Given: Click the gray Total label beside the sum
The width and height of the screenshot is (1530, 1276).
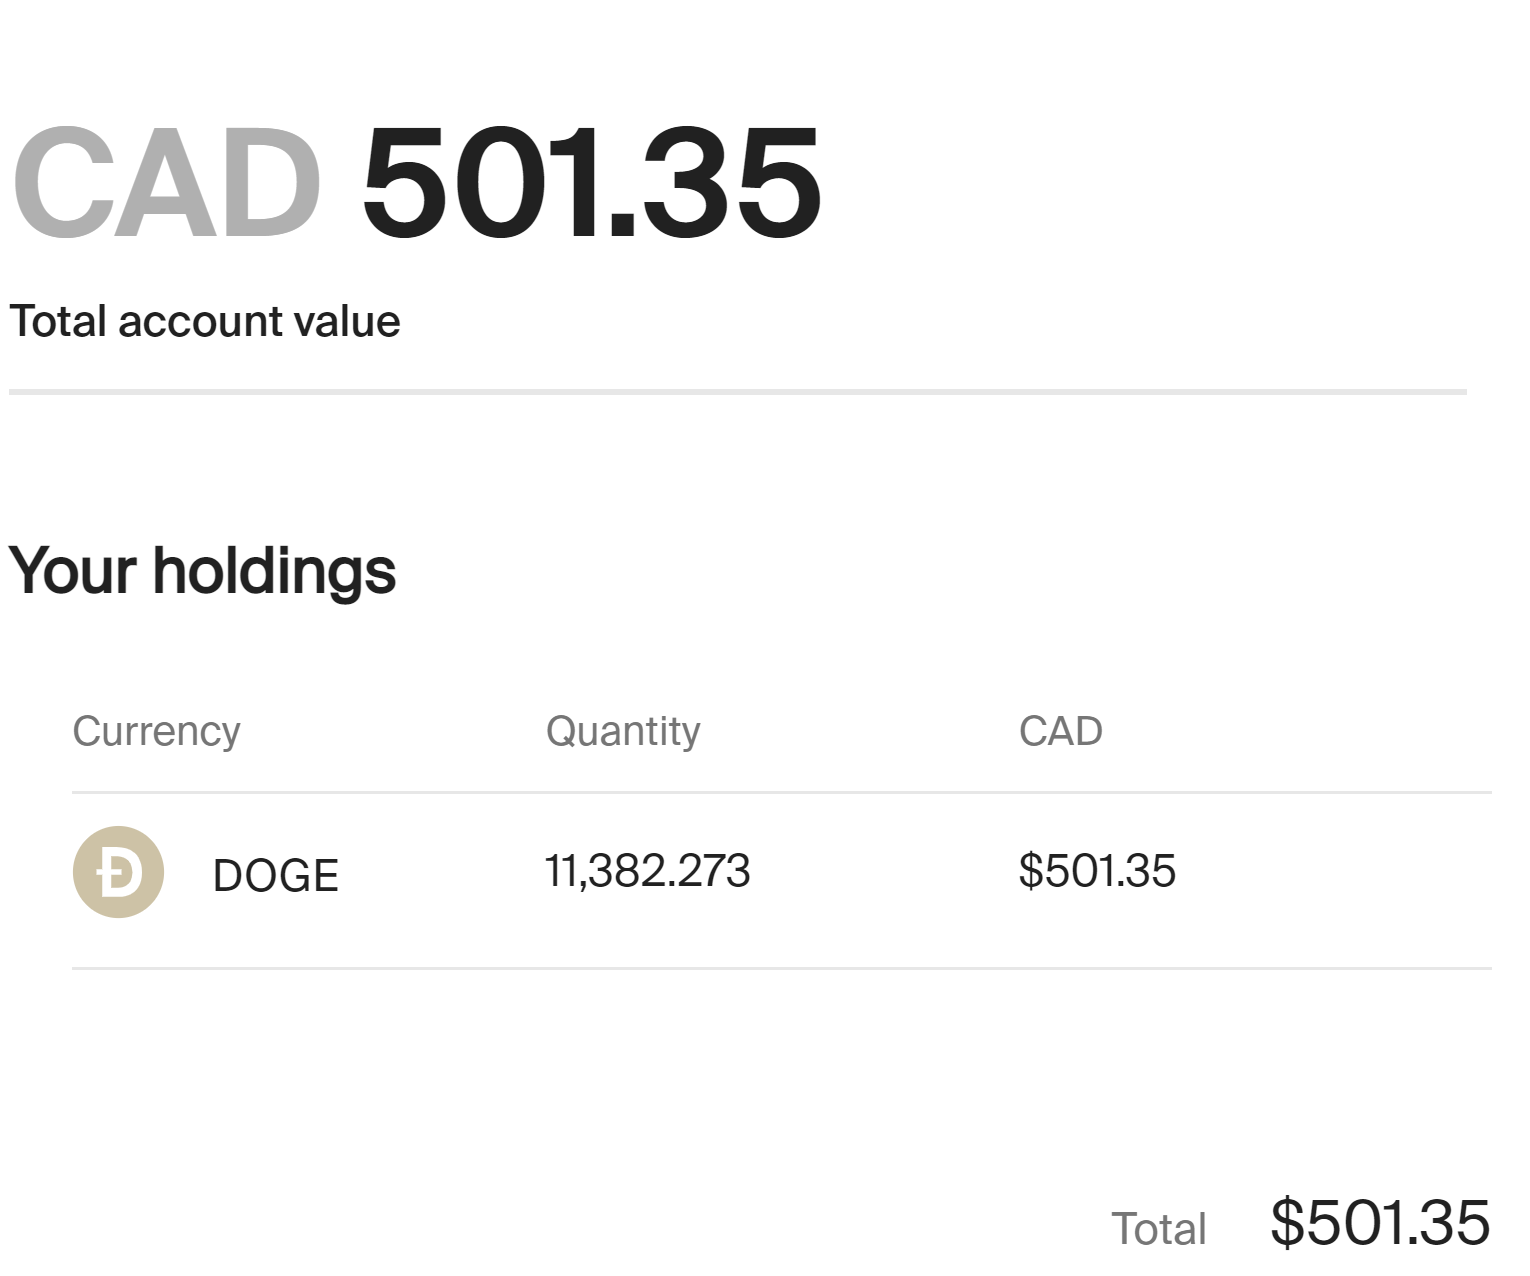Looking at the screenshot, I should [1159, 1229].
